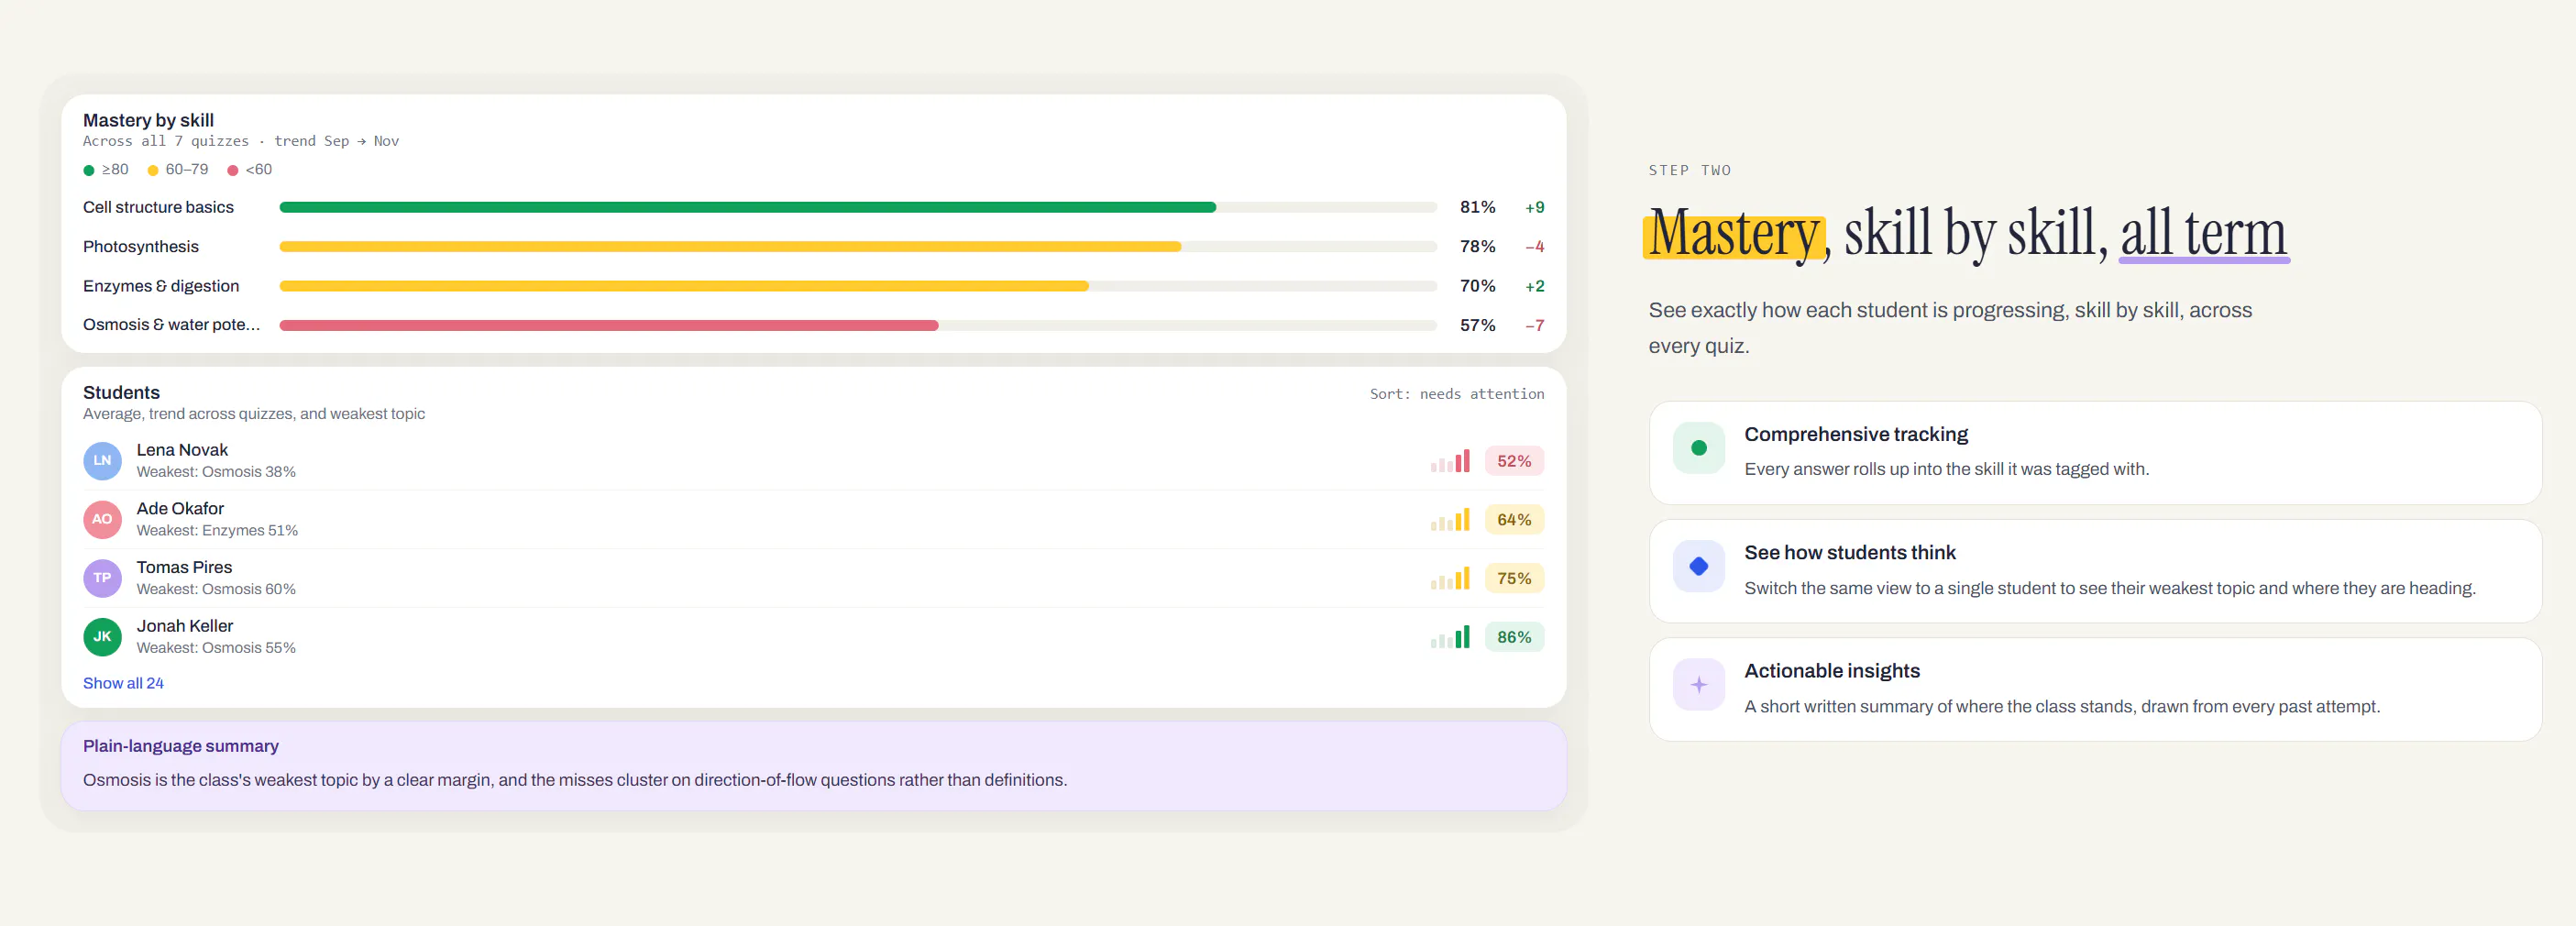Select the Jonah Keller student name

[185, 626]
